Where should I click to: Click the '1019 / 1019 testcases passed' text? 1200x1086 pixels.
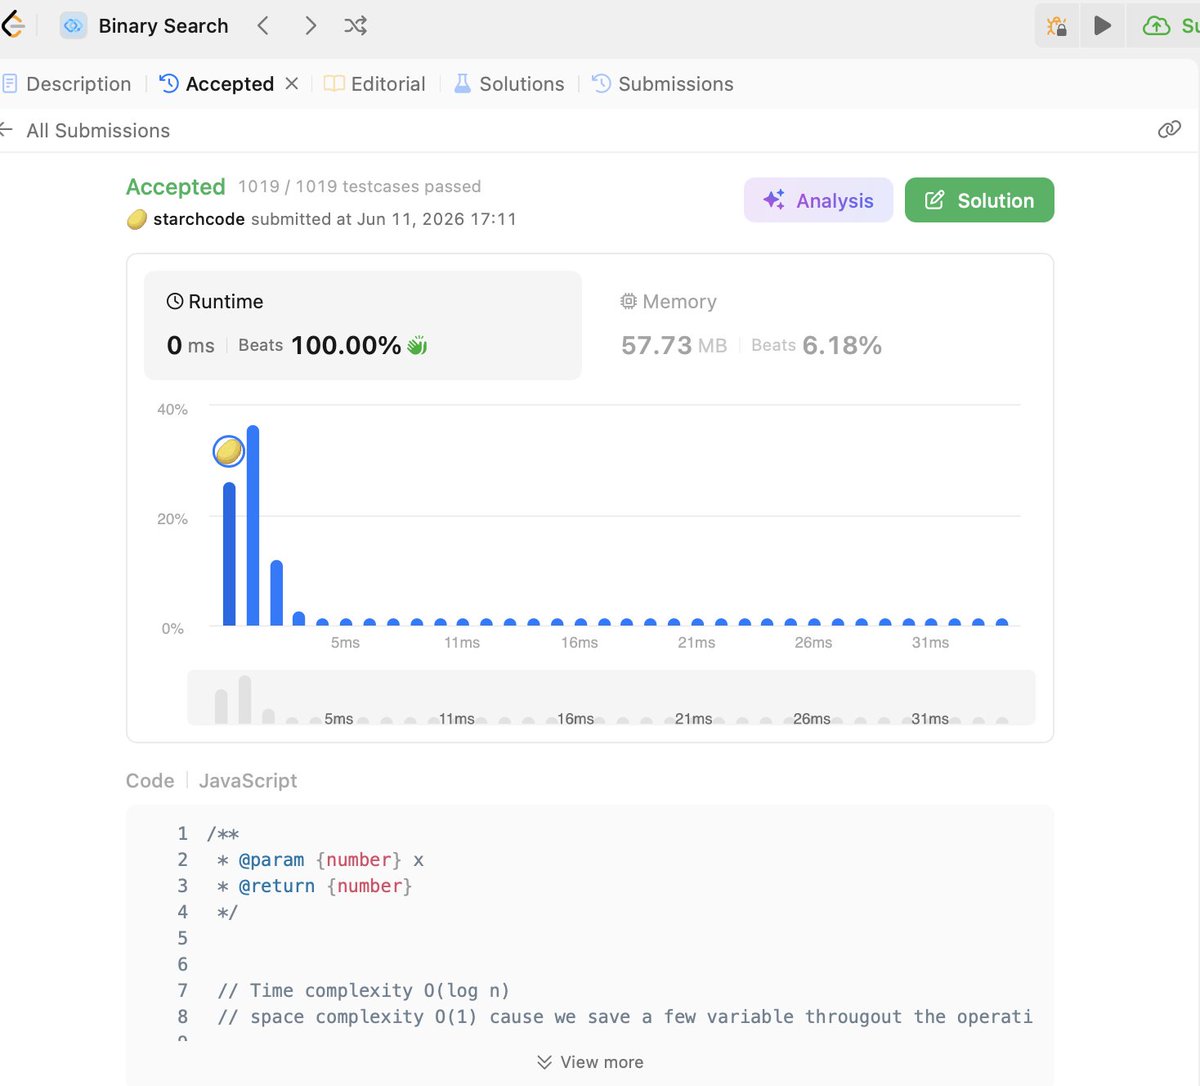pos(359,187)
